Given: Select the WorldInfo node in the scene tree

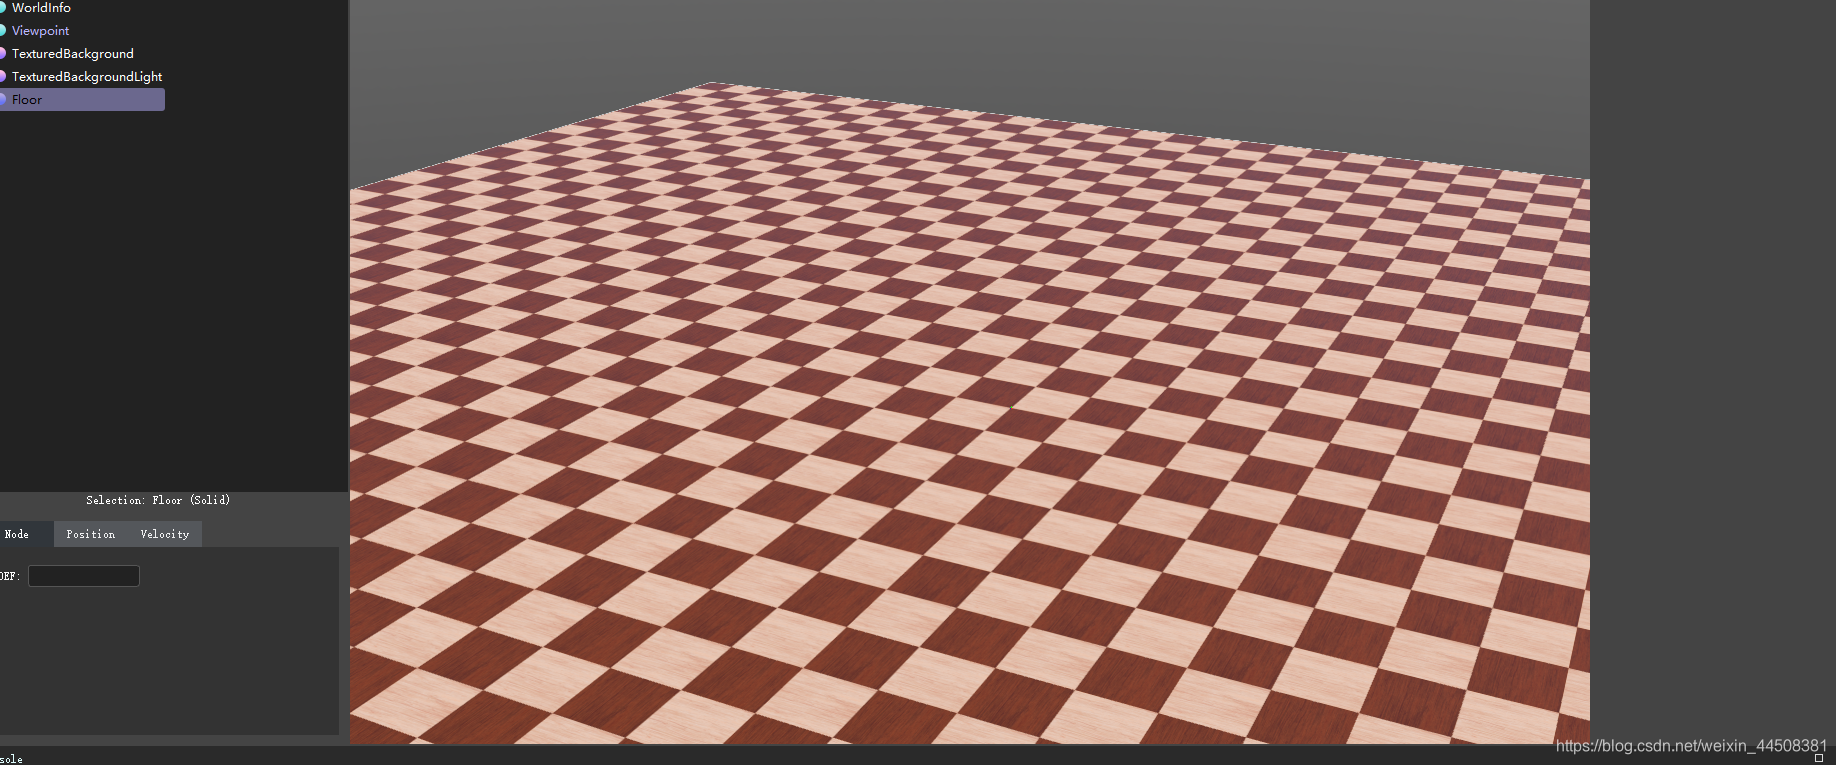Looking at the screenshot, I should click(x=41, y=8).
